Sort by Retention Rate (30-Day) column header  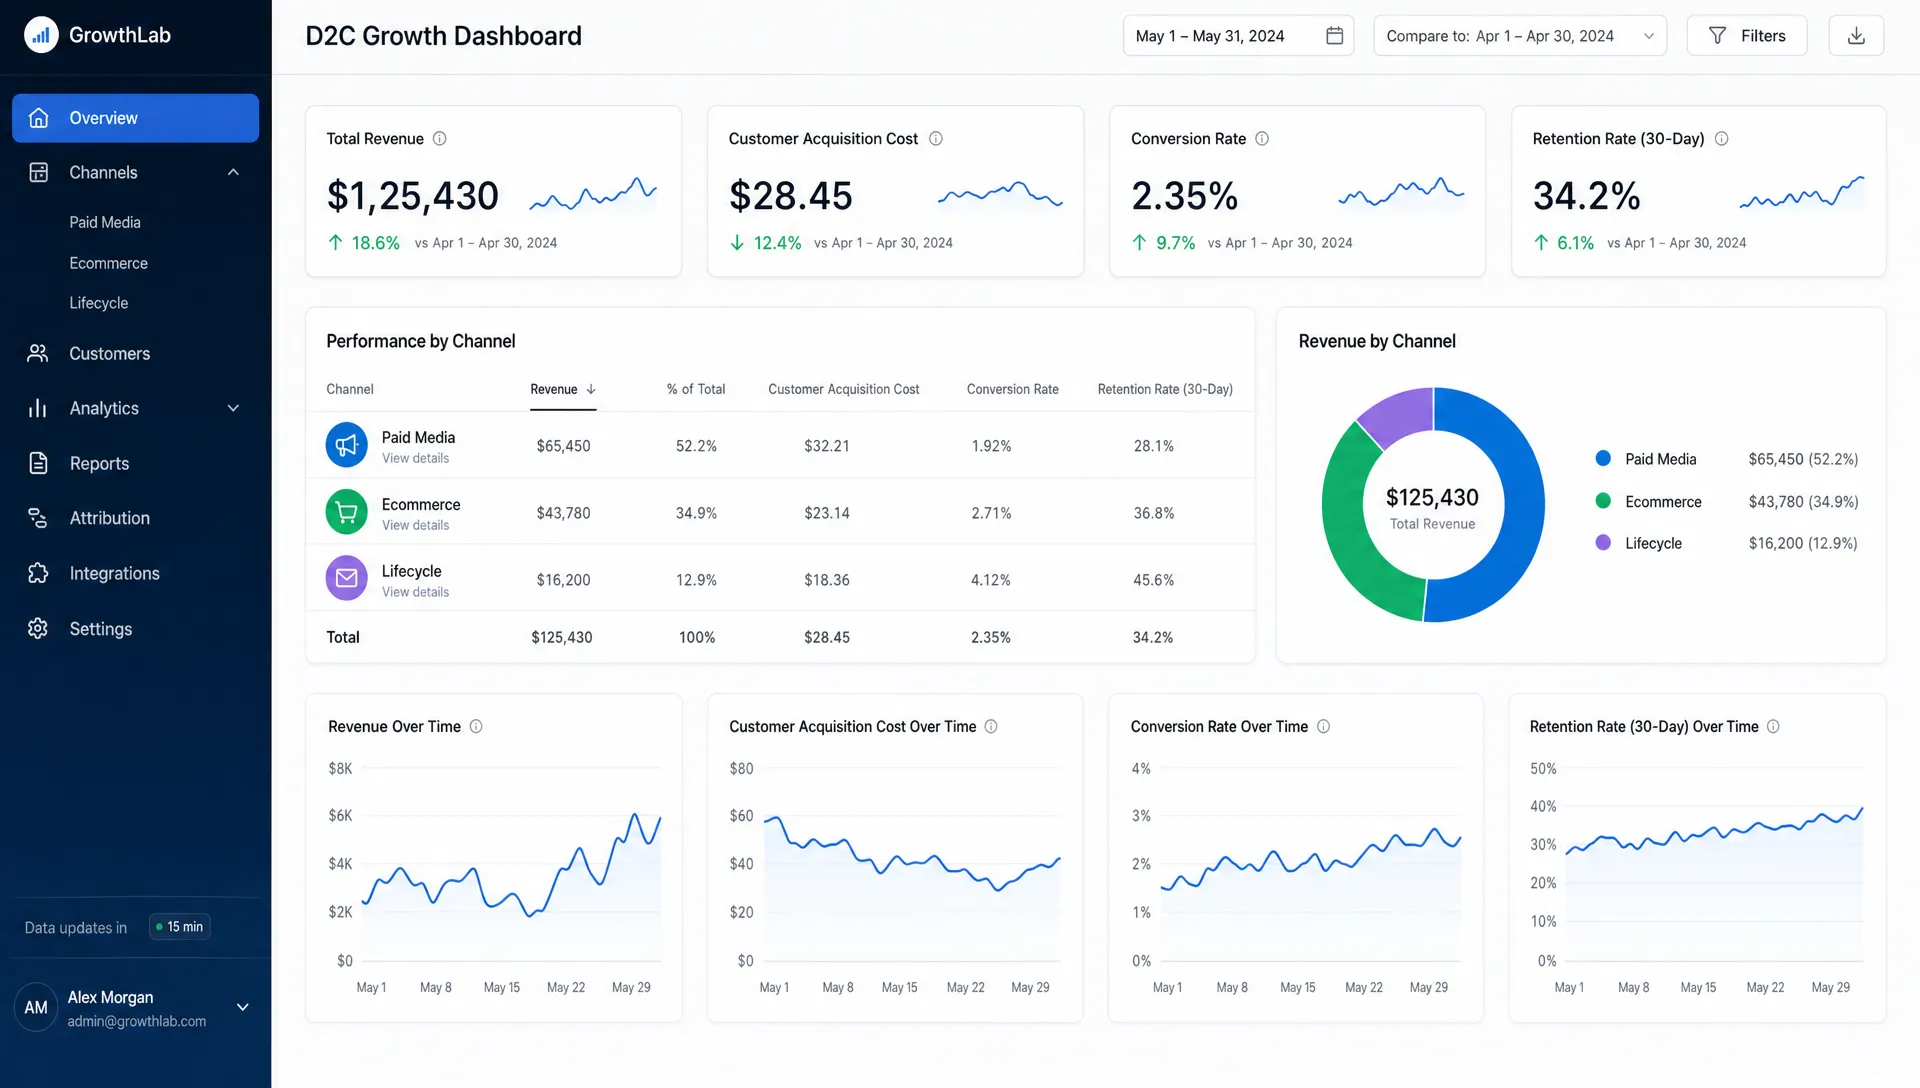click(1165, 389)
